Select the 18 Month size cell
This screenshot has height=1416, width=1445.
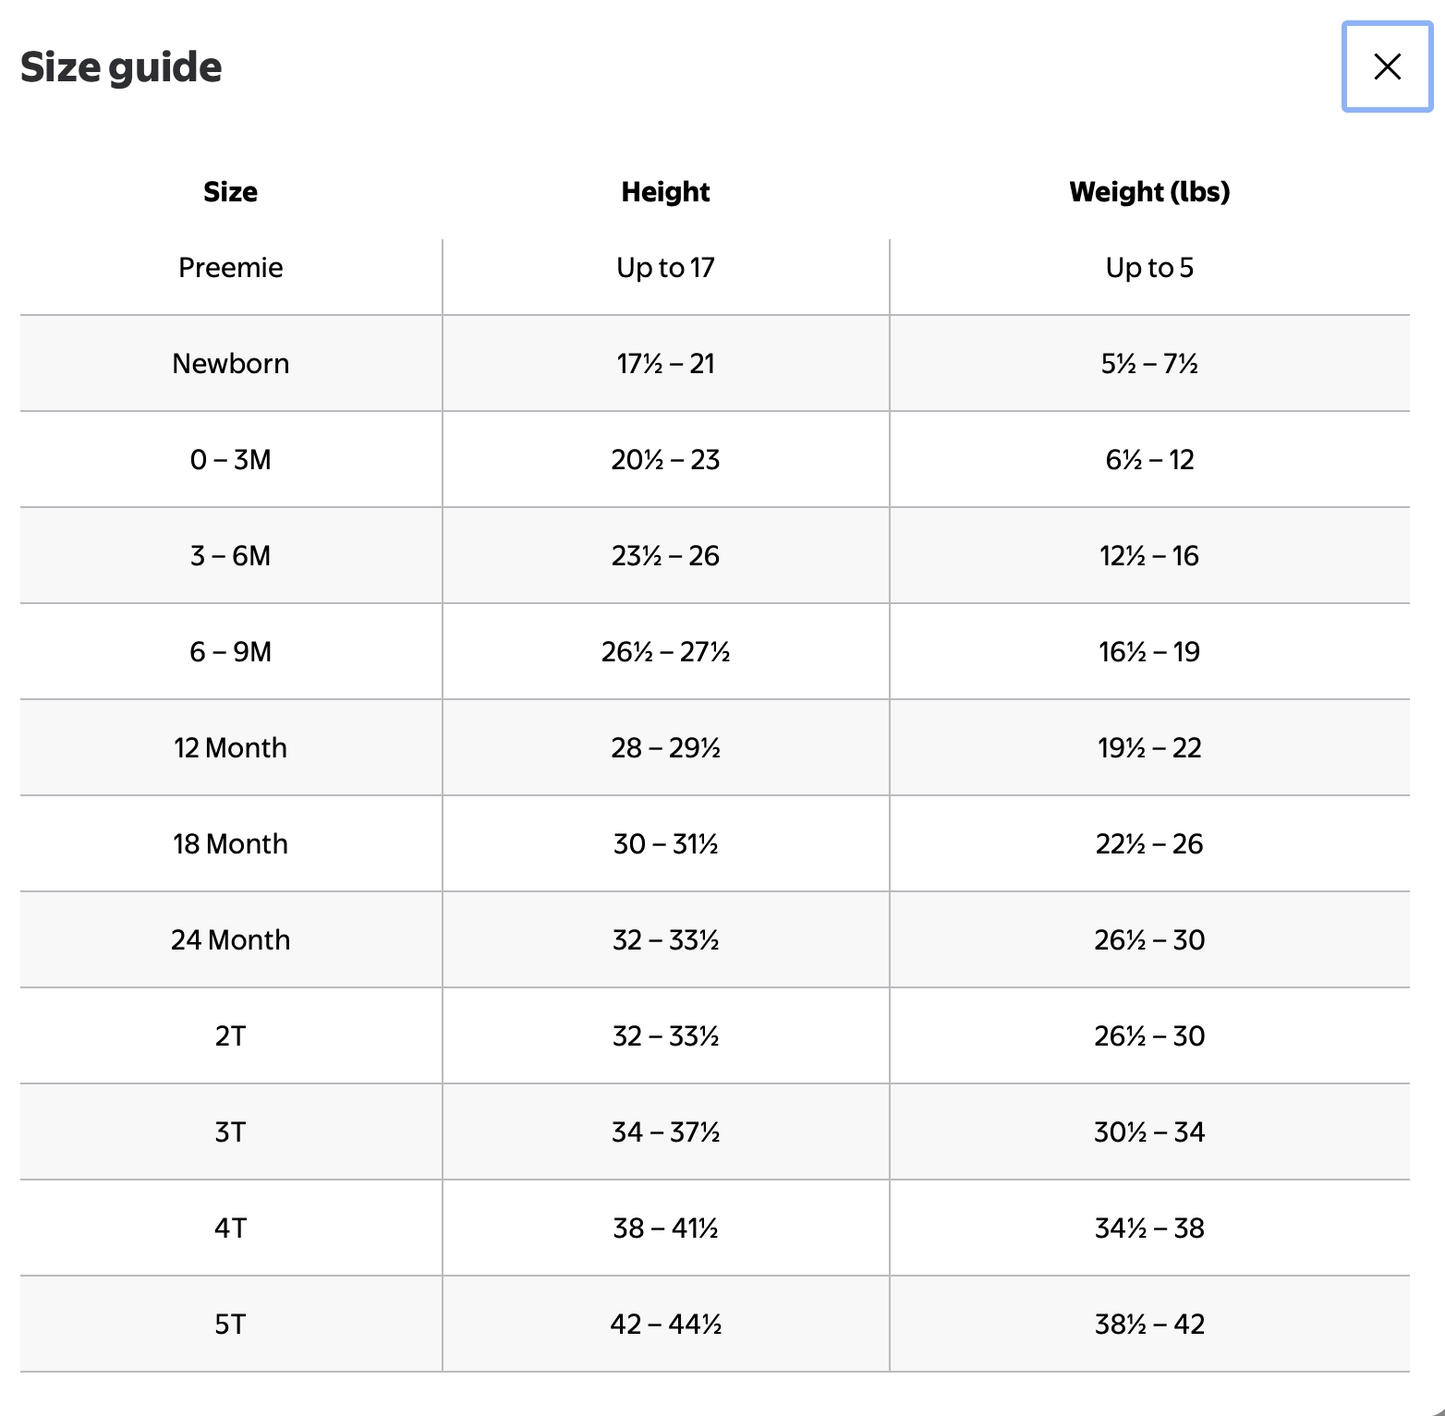[x=231, y=843]
